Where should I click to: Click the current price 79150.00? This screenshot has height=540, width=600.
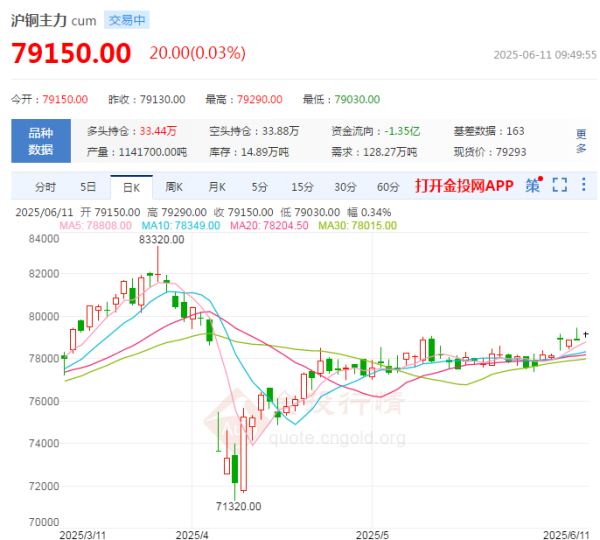click(x=71, y=53)
